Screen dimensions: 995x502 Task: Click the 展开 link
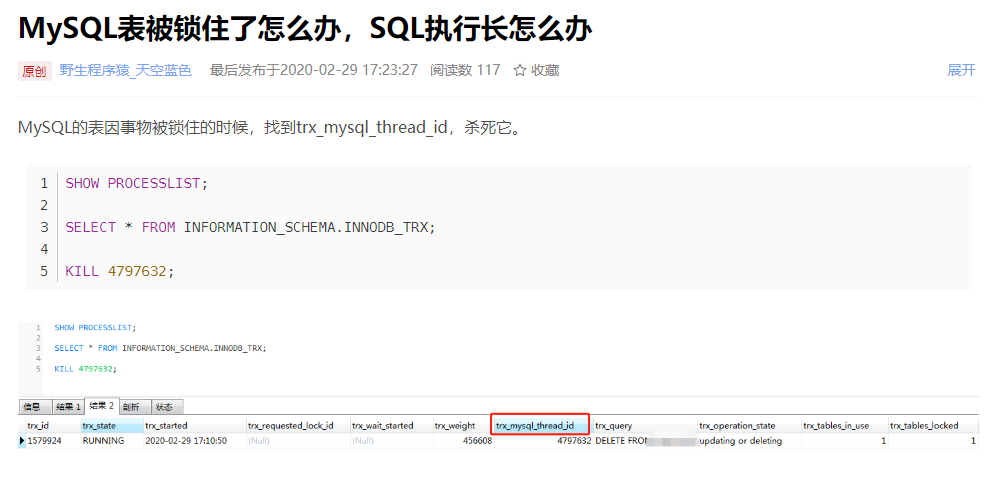(x=961, y=70)
